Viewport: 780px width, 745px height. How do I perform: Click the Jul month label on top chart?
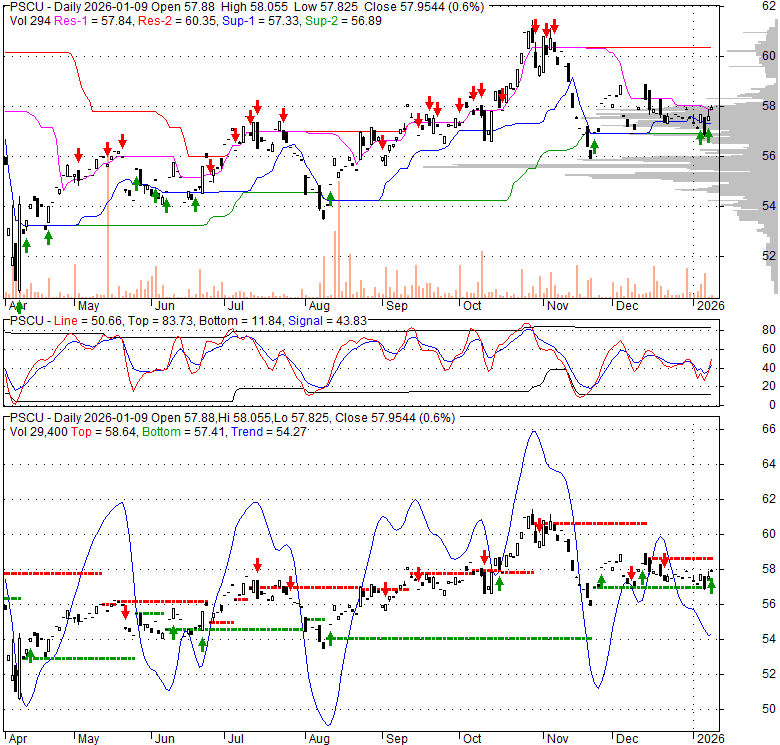tap(235, 306)
